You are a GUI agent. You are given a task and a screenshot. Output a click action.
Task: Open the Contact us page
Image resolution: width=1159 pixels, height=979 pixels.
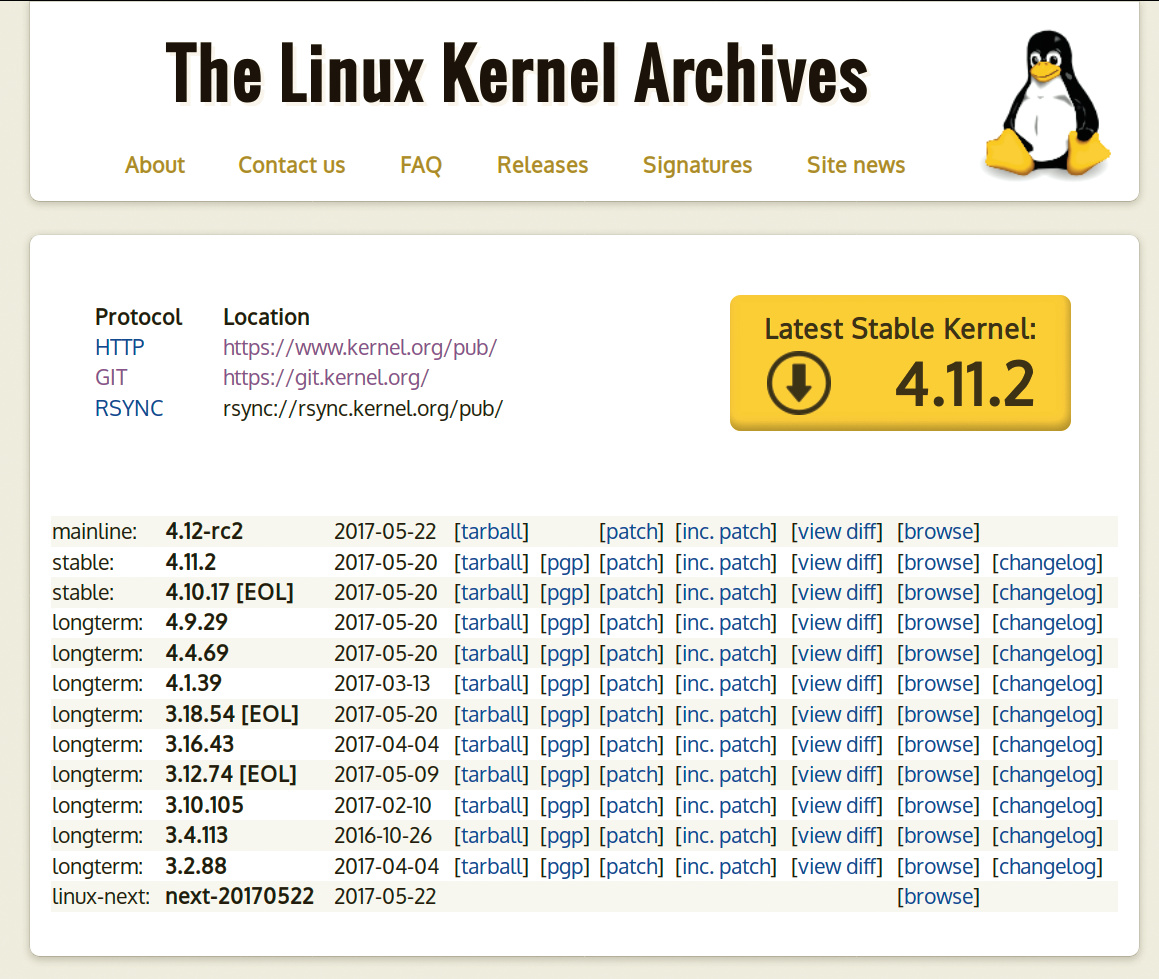click(291, 165)
